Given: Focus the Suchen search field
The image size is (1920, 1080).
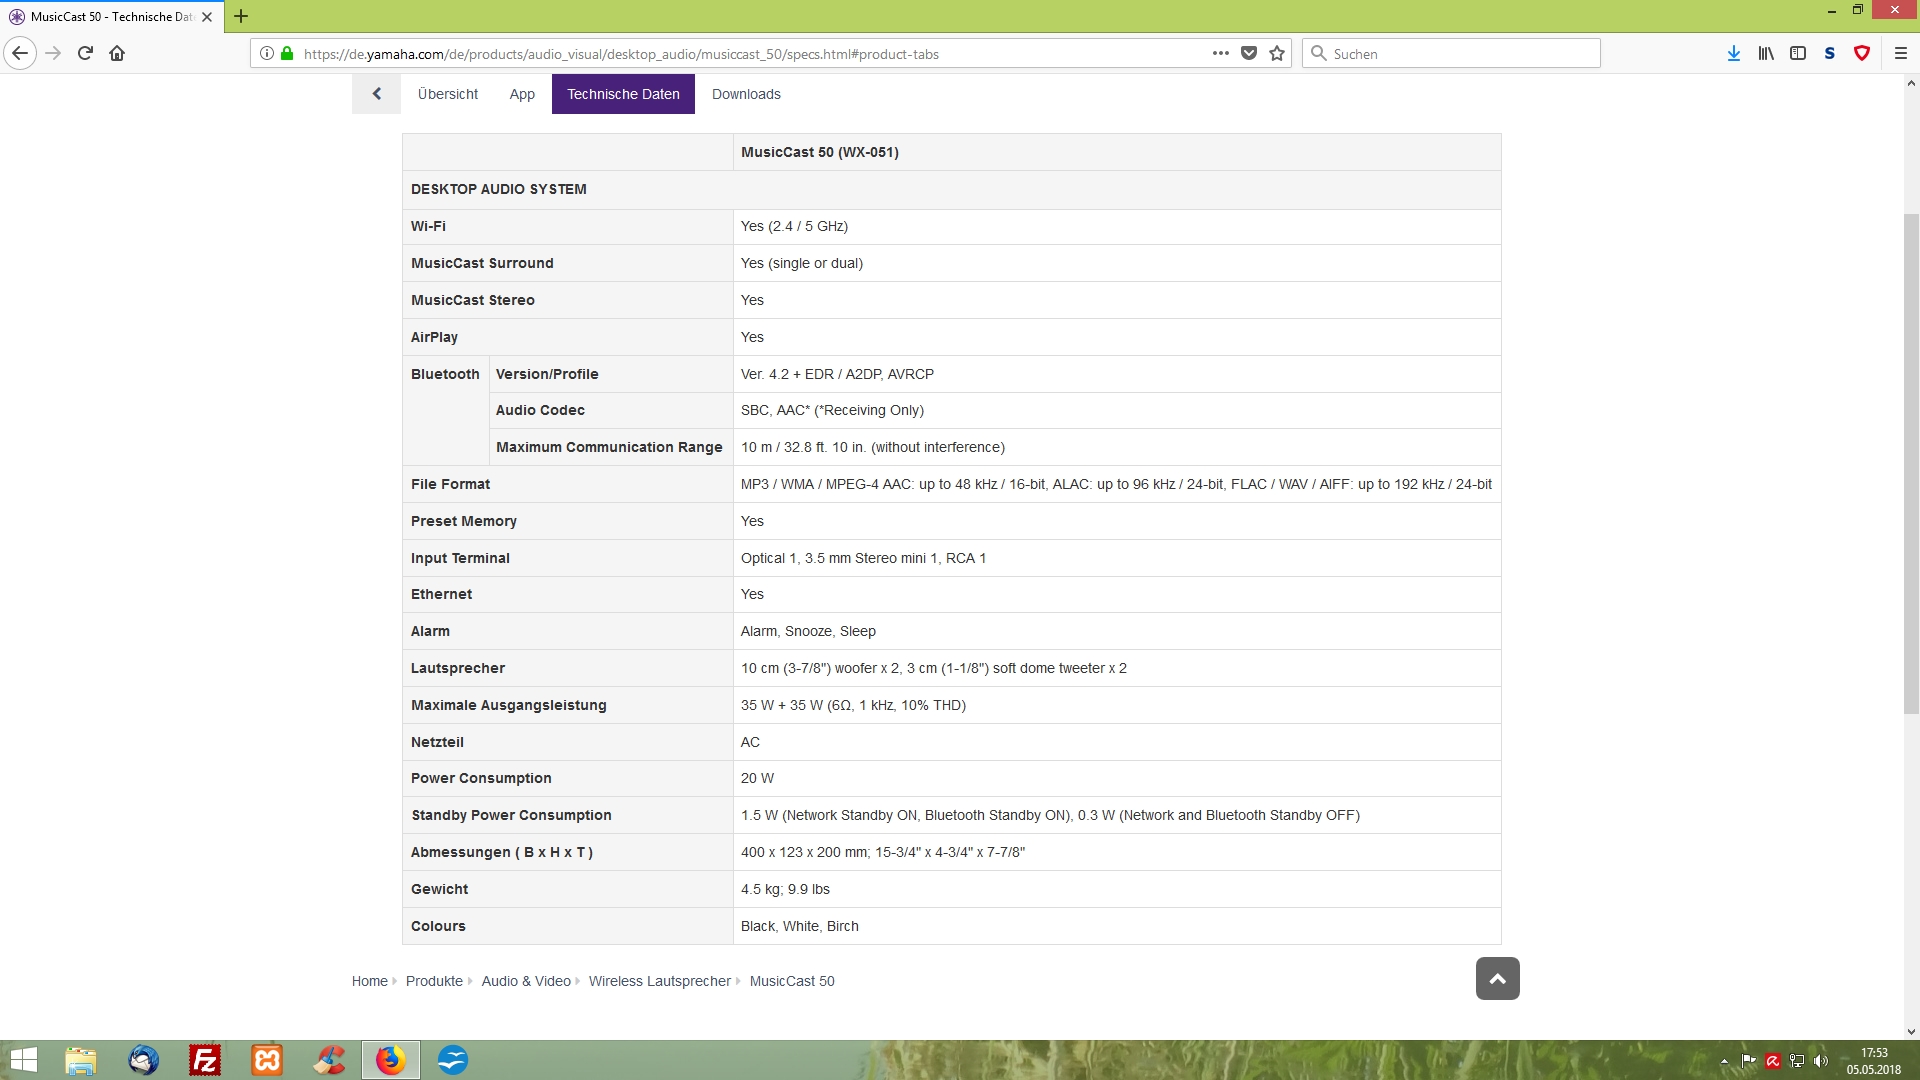Looking at the screenshot, I should [1451, 53].
